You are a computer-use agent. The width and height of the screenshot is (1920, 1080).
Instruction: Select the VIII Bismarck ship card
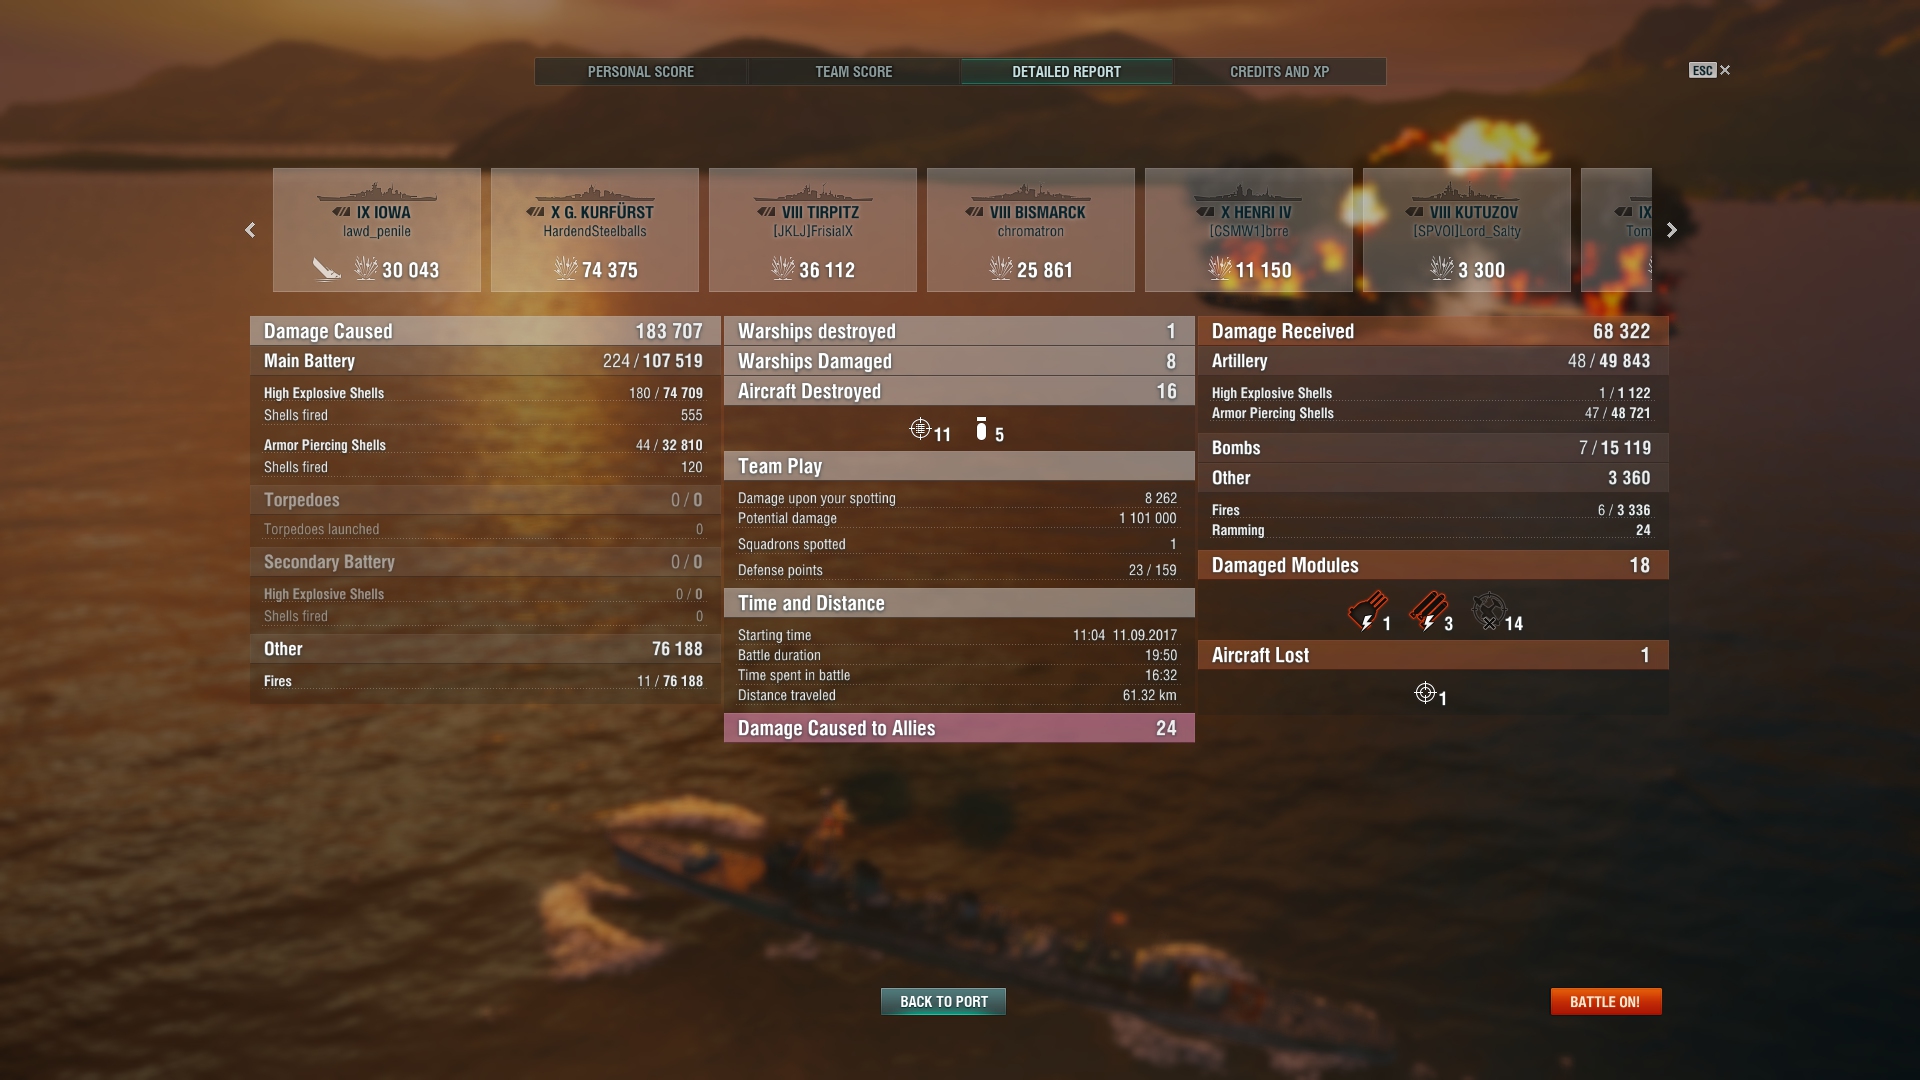click(x=1031, y=230)
